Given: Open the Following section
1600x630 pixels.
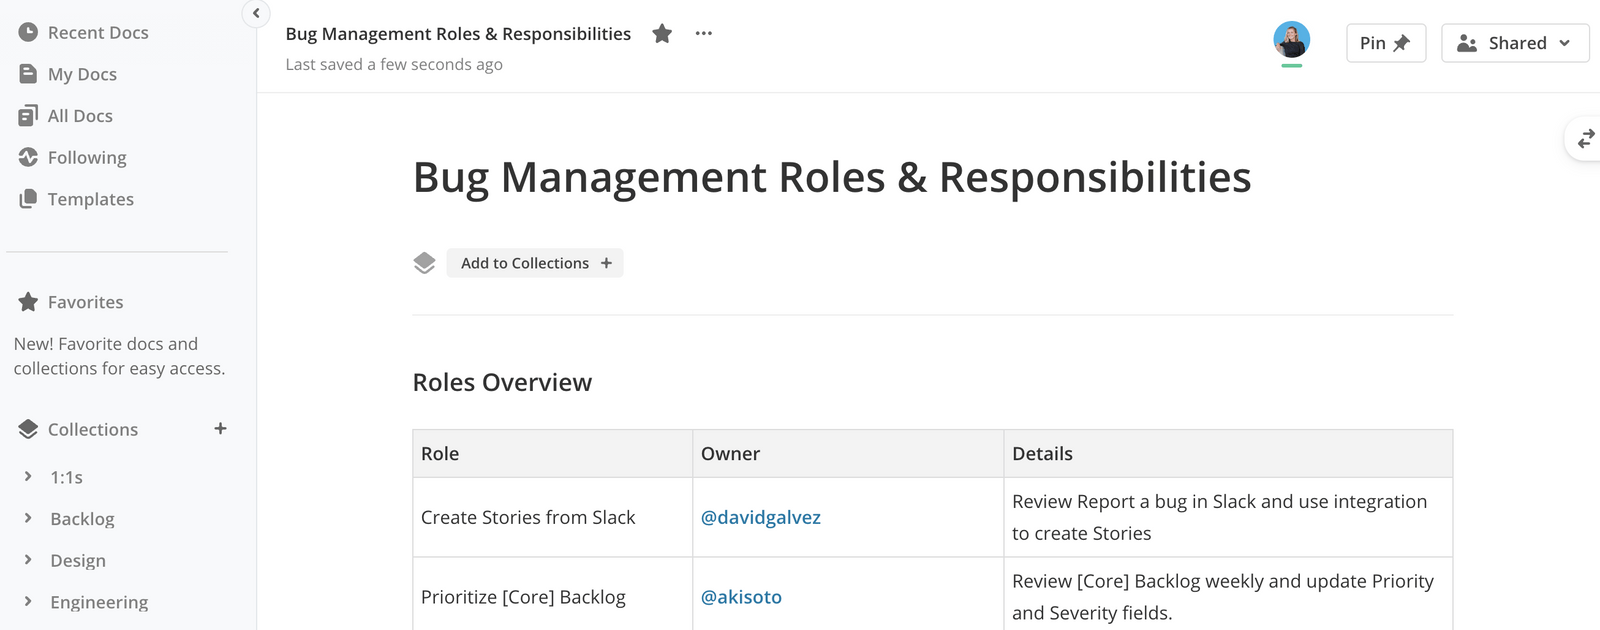Looking at the screenshot, I should point(87,158).
